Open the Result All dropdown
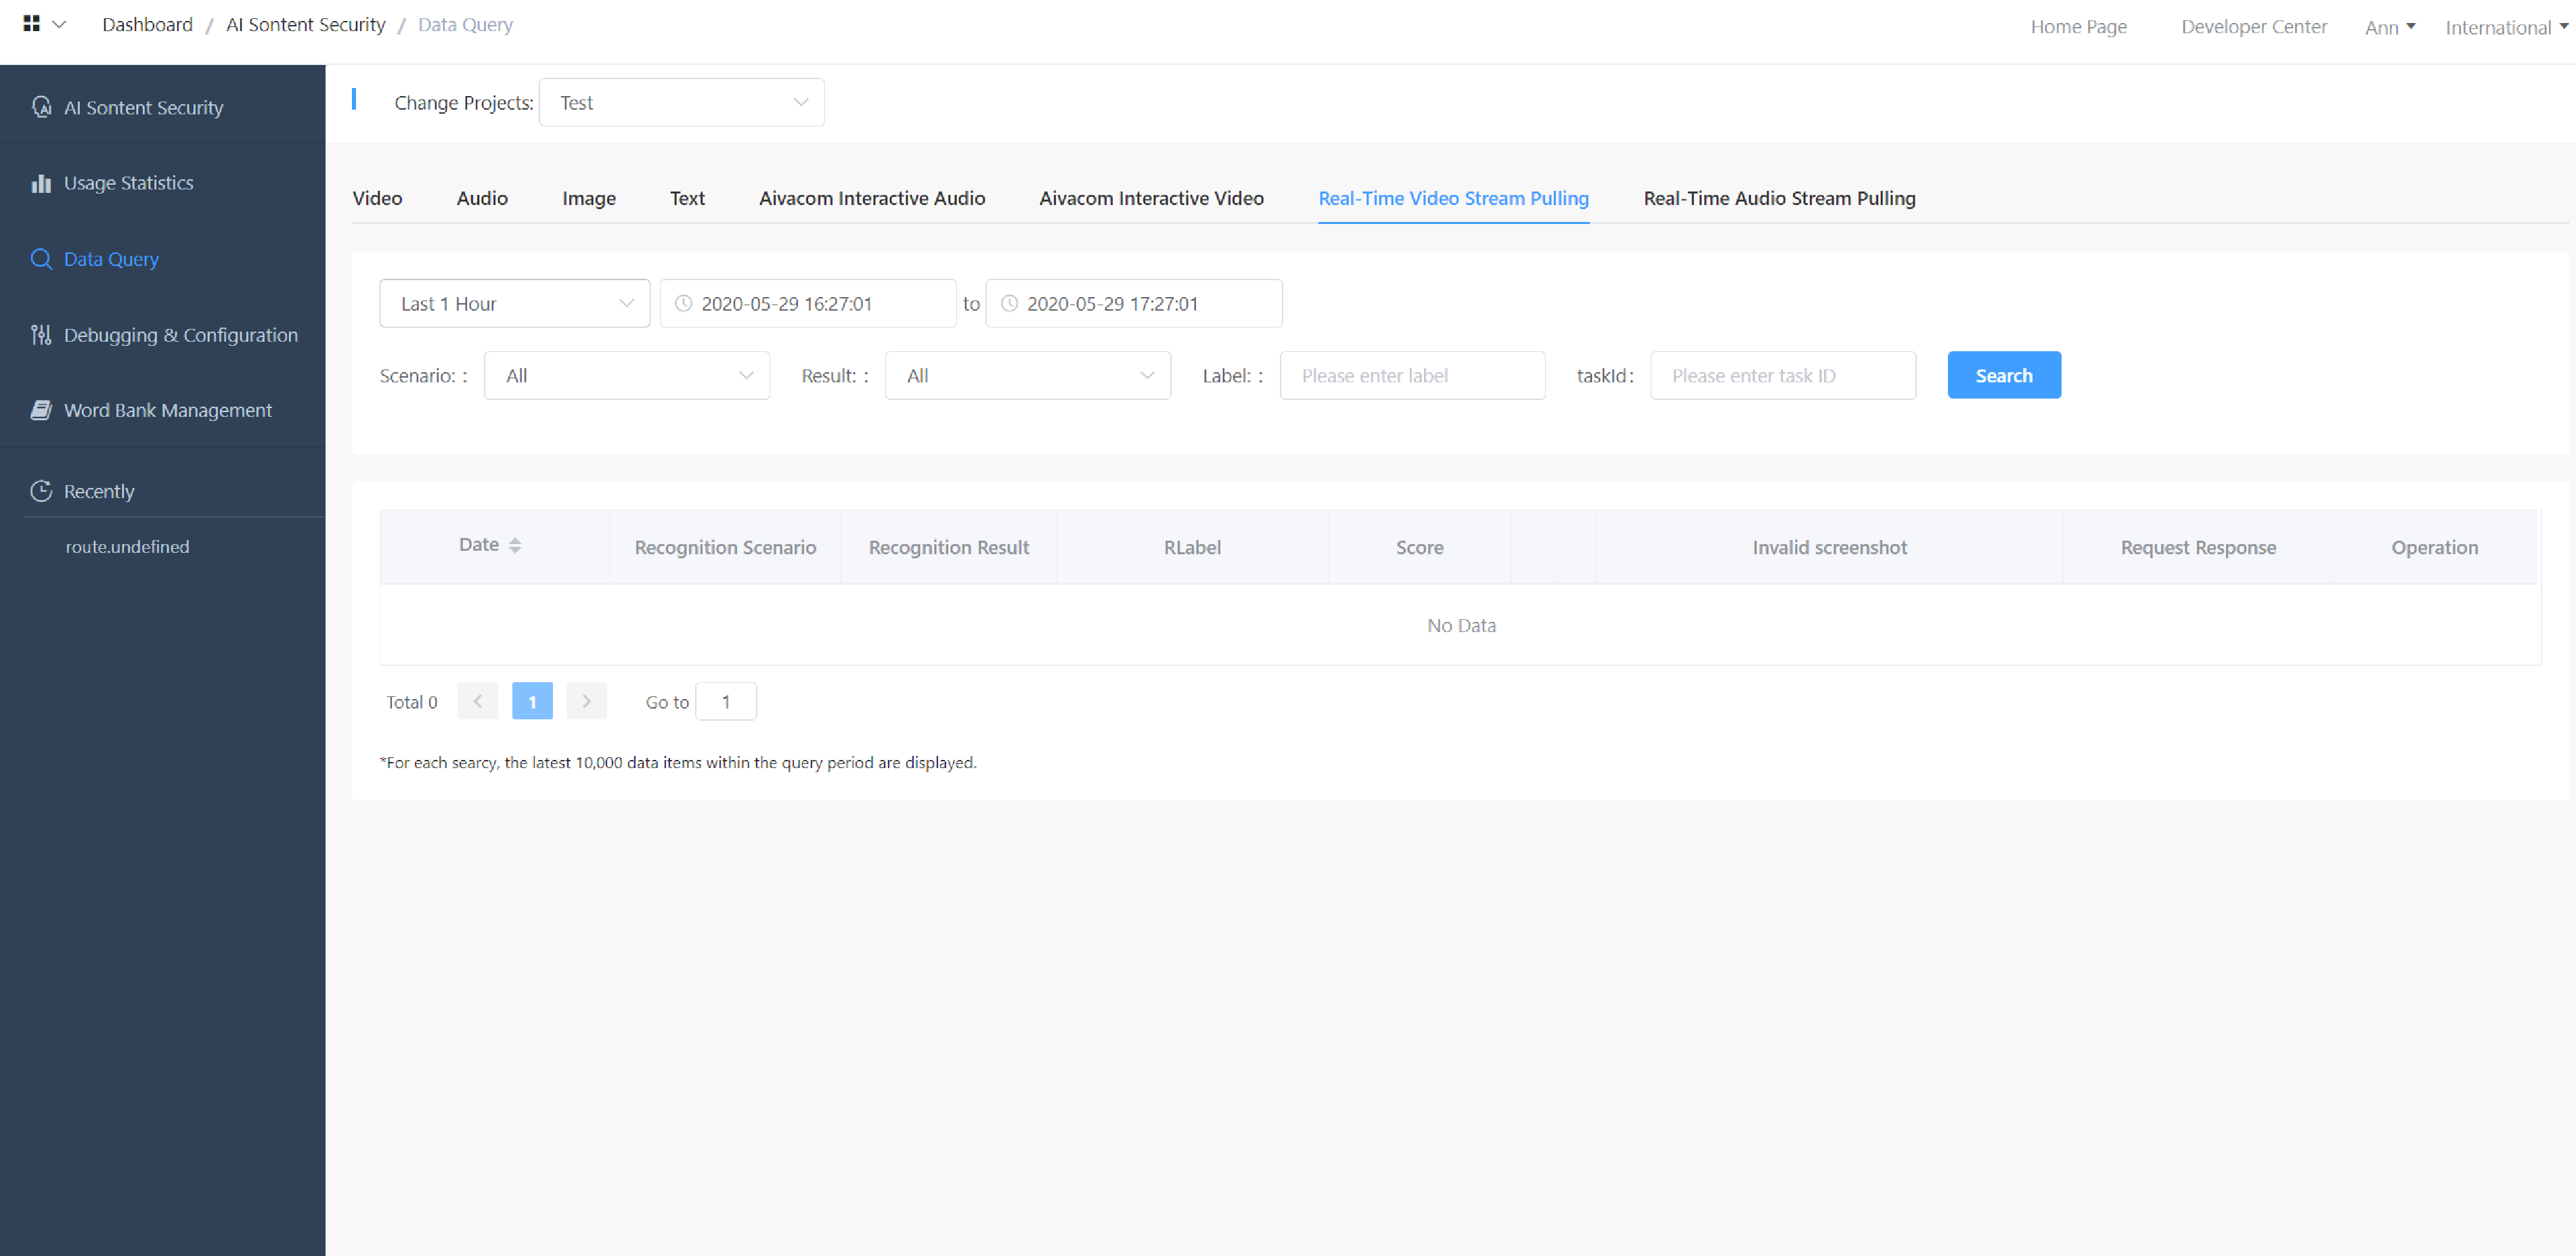Viewport: 2576px width, 1256px height. (x=1027, y=376)
